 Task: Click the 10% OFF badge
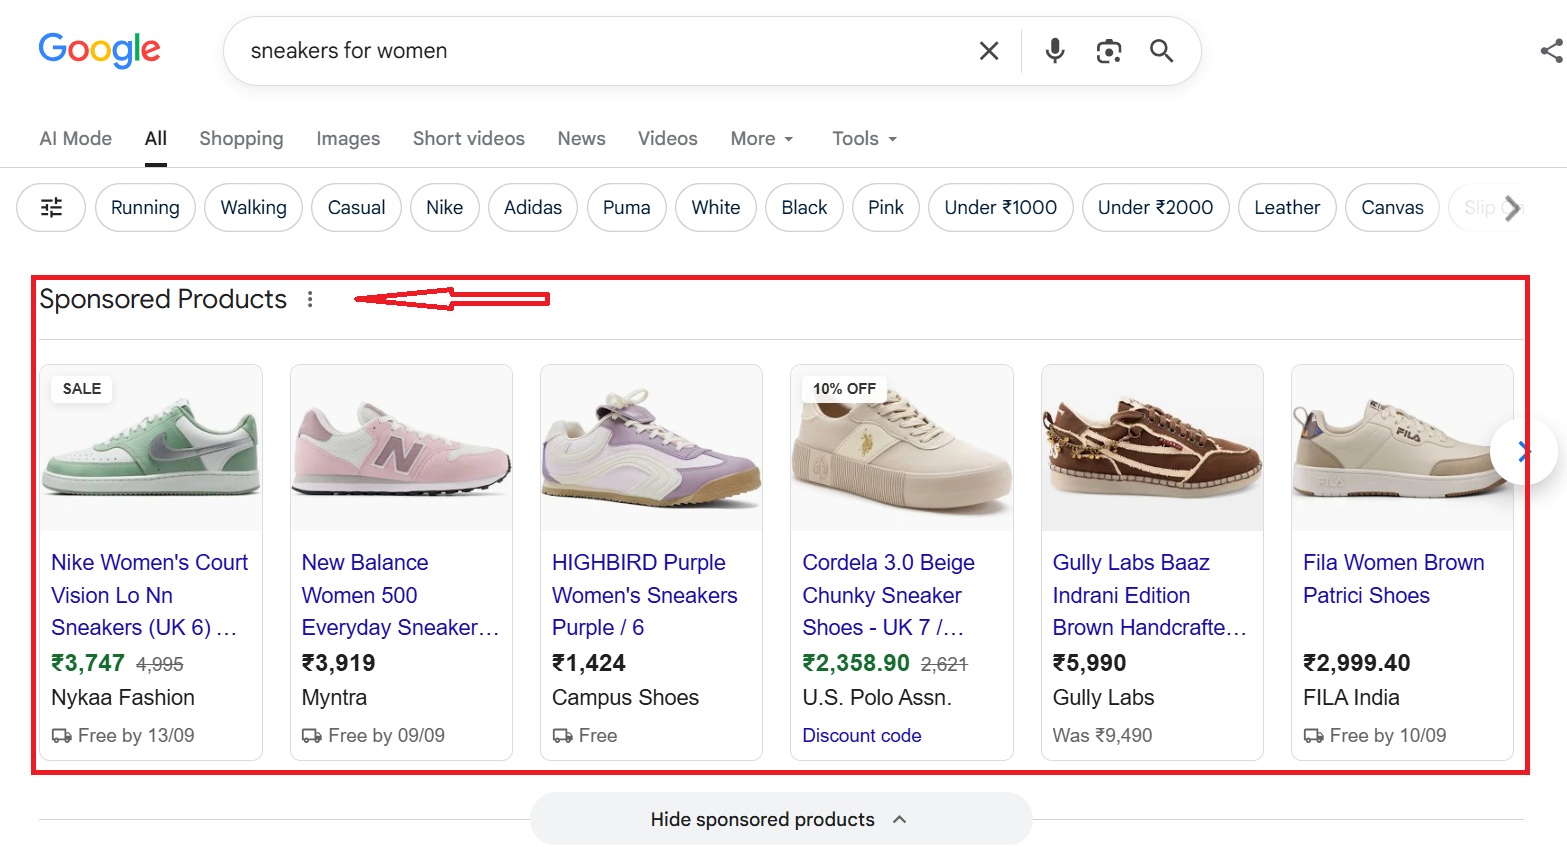[x=844, y=388]
